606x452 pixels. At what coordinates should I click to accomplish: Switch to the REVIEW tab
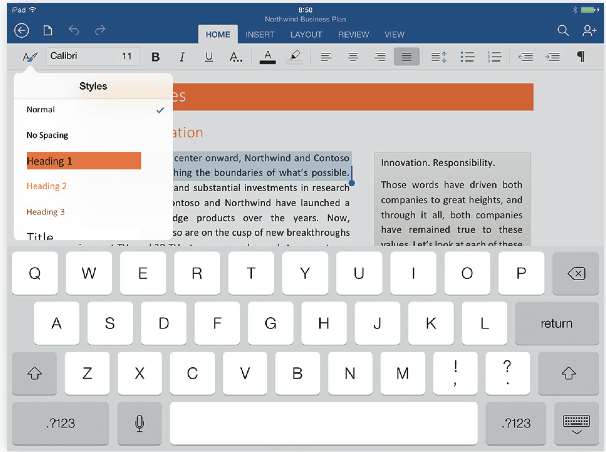[353, 35]
